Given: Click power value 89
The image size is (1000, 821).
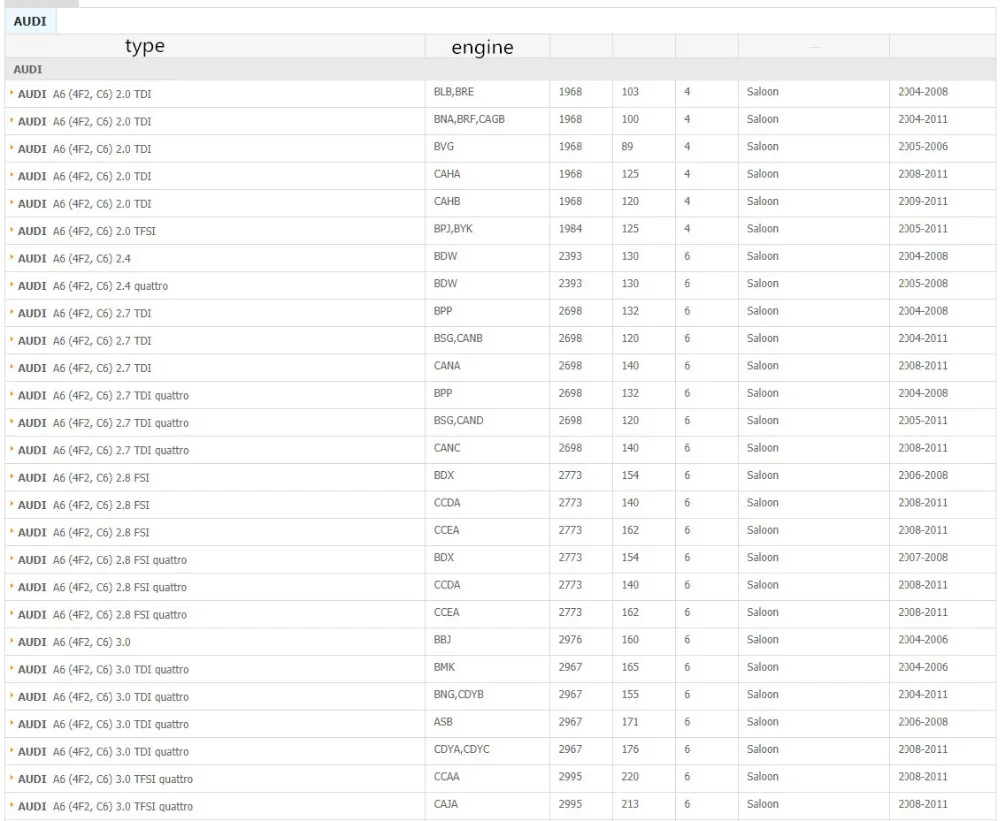Looking at the screenshot, I should click(x=628, y=147).
